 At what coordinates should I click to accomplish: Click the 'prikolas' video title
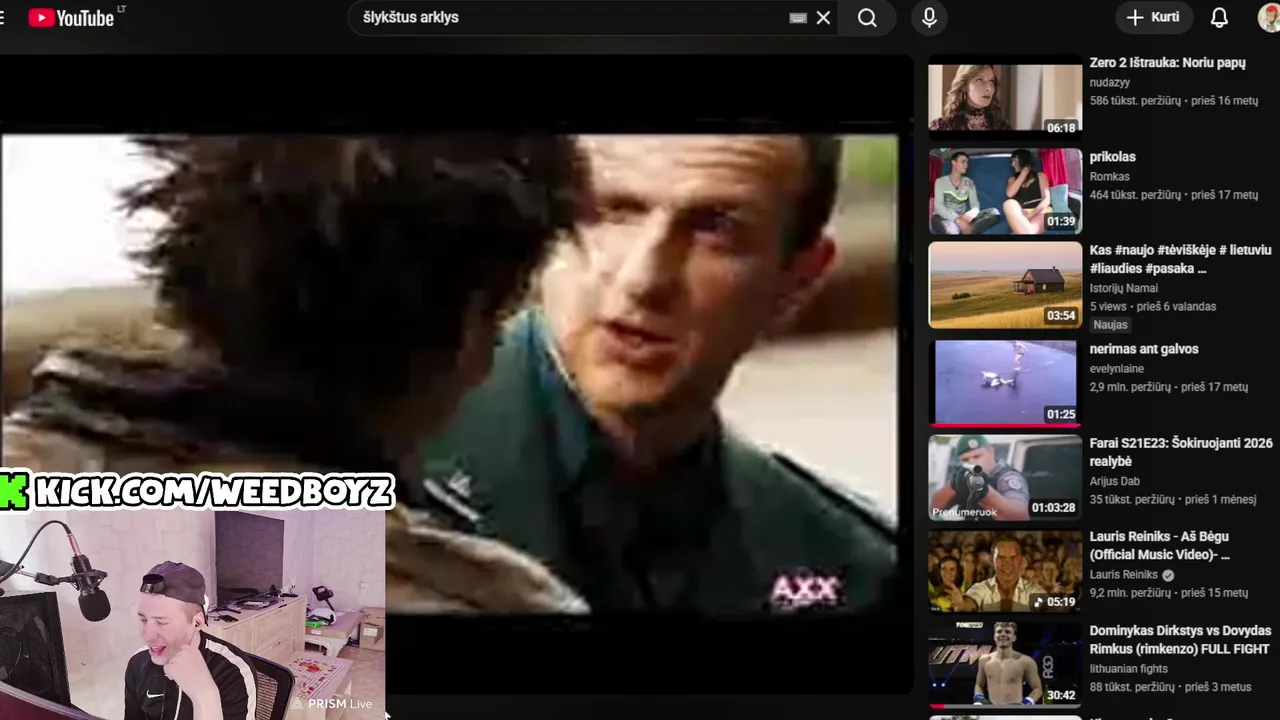[x=1112, y=157]
